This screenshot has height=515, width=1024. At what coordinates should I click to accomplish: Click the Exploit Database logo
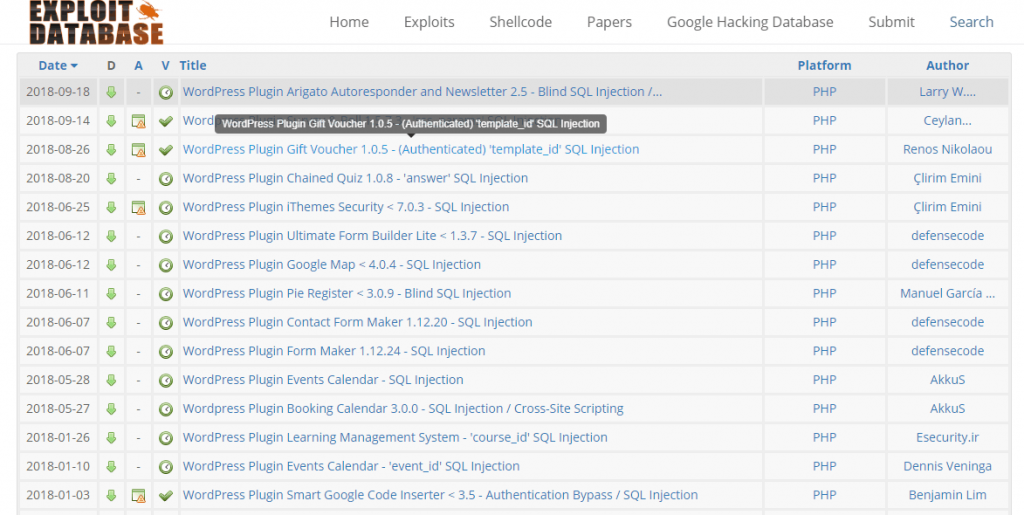pyautogui.click(x=96, y=22)
